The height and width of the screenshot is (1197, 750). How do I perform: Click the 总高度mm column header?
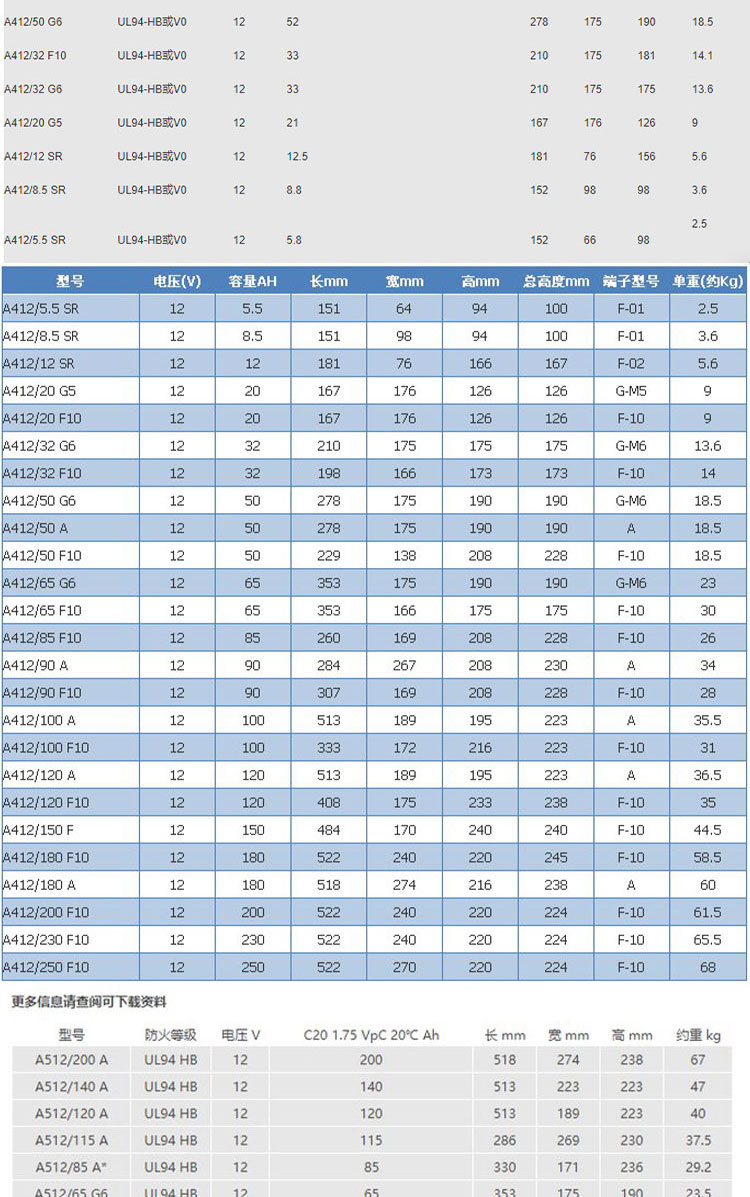[x=556, y=281]
